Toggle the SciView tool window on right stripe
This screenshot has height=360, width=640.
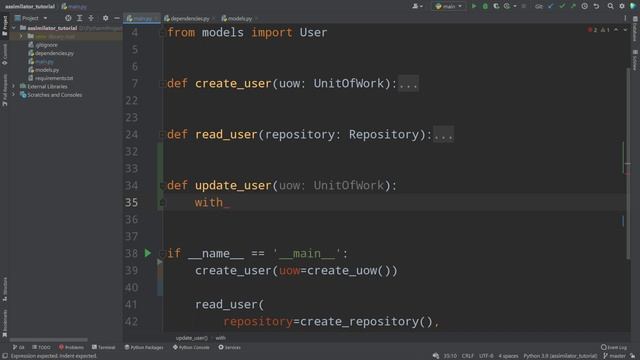tap(635, 60)
